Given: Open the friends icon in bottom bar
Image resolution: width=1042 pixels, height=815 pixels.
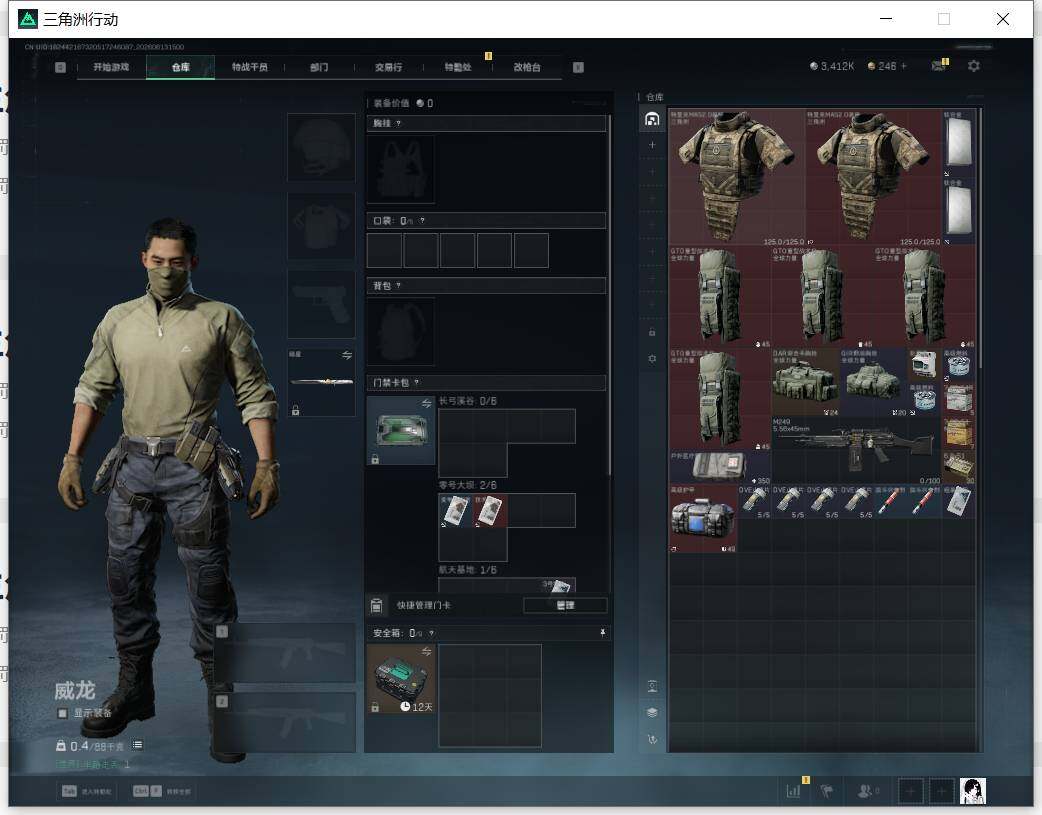Looking at the screenshot, I should [x=867, y=790].
